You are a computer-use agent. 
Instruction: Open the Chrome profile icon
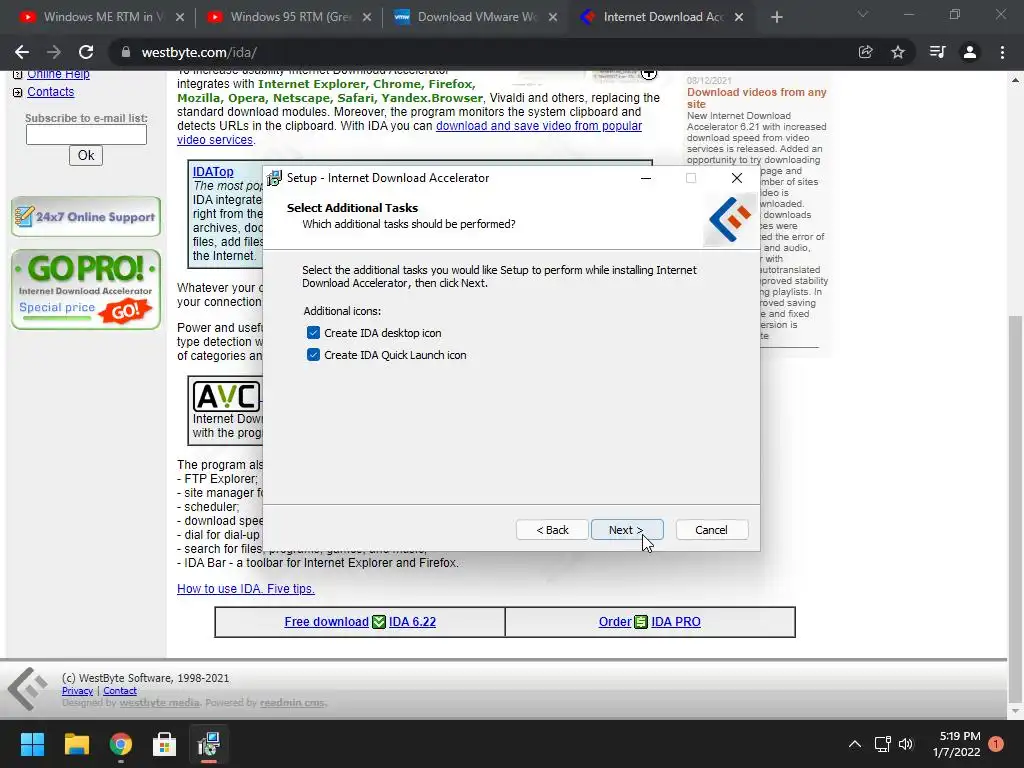(x=970, y=52)
